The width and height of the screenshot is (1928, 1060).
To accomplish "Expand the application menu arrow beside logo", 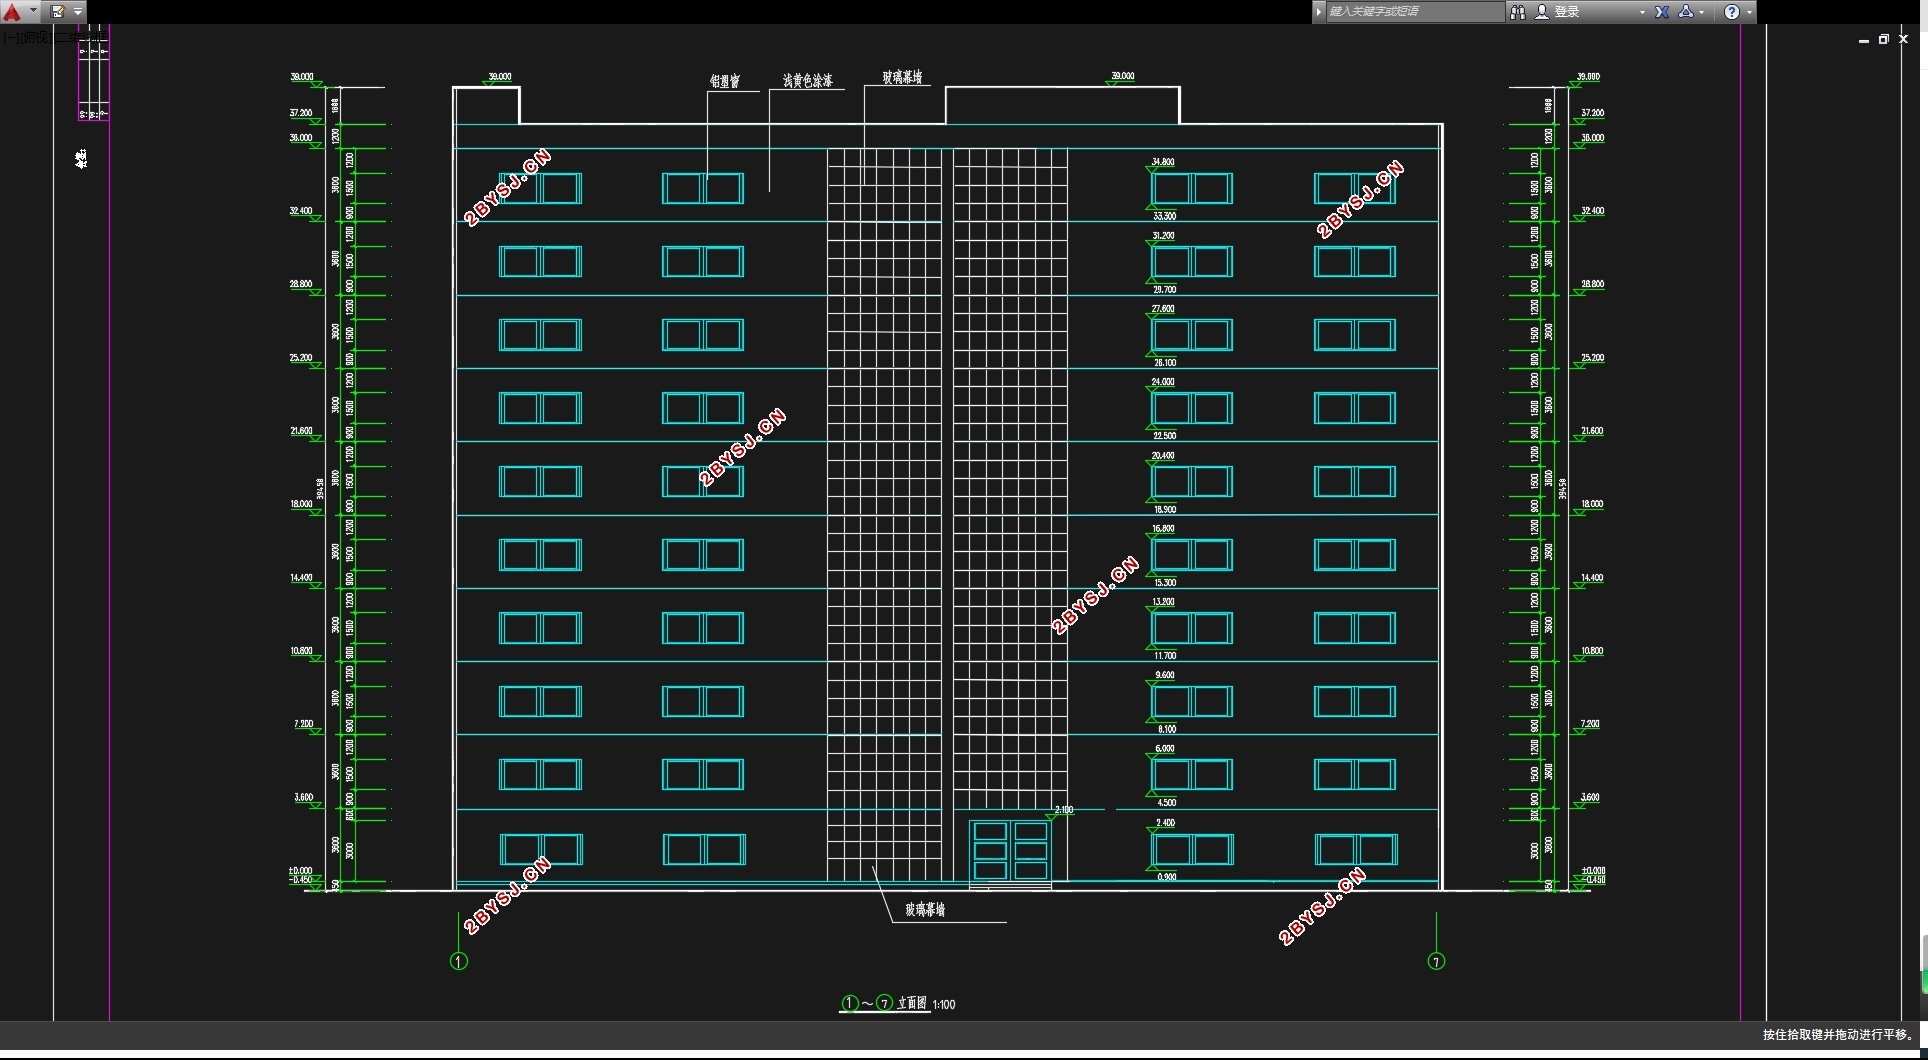I will 34,12.
